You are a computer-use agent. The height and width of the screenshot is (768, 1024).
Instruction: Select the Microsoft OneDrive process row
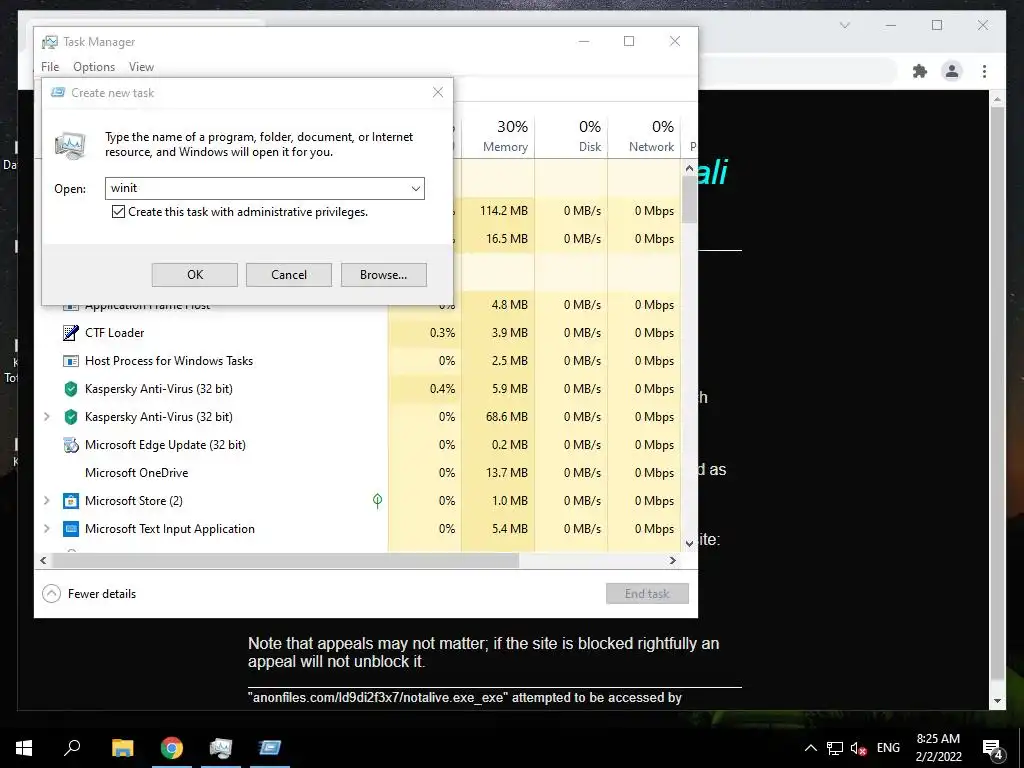pyautogui.click(x=357, y=473)
